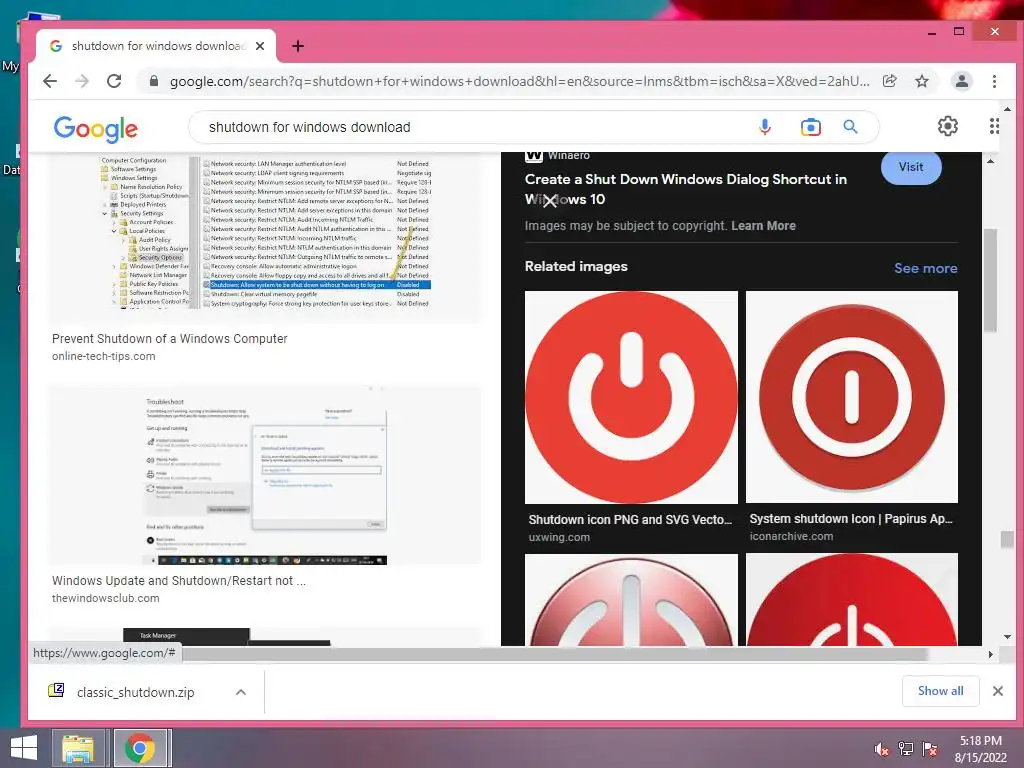Visit the Winaero page

point(911,168)
